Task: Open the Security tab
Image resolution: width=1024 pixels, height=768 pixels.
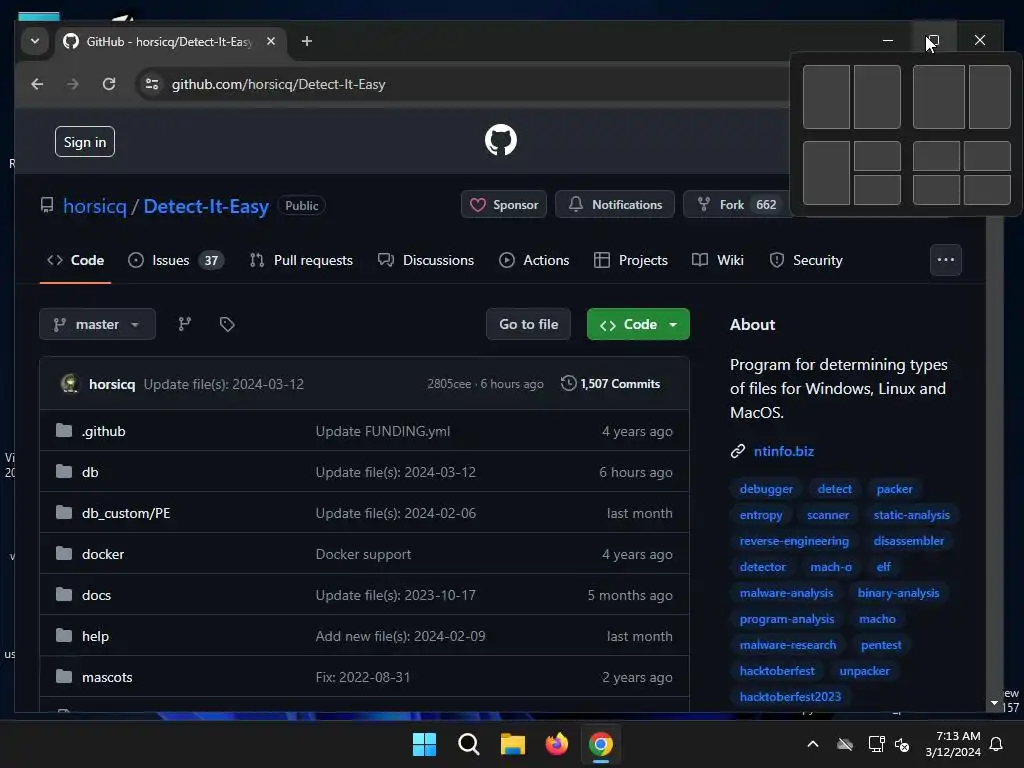Action: pyautogui.click(x=806, y=260)
